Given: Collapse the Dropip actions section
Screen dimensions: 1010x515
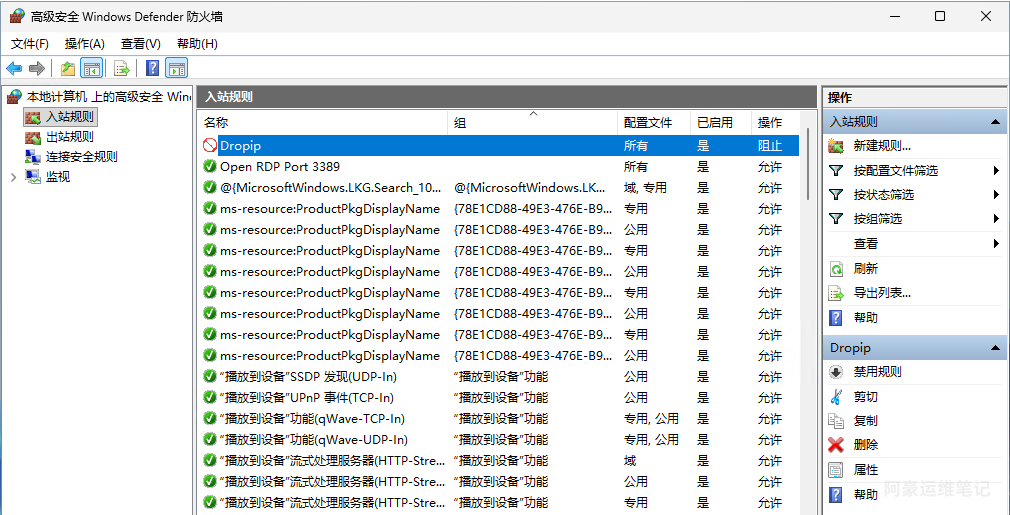Looking at the screenshot, I should click(995, 348).
